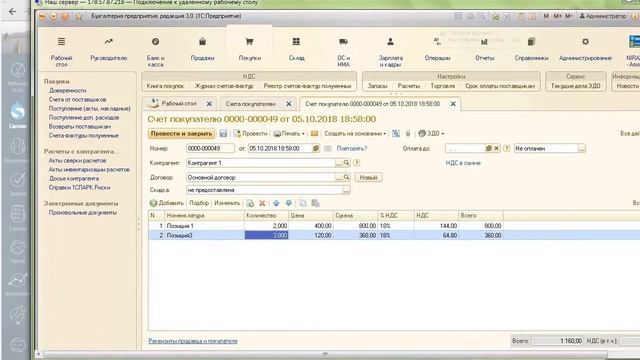Image resolution: width=640 pixels, height=360 pixels.
Task: Open attached files via paperclip icon
Action: tap(408, 133)
